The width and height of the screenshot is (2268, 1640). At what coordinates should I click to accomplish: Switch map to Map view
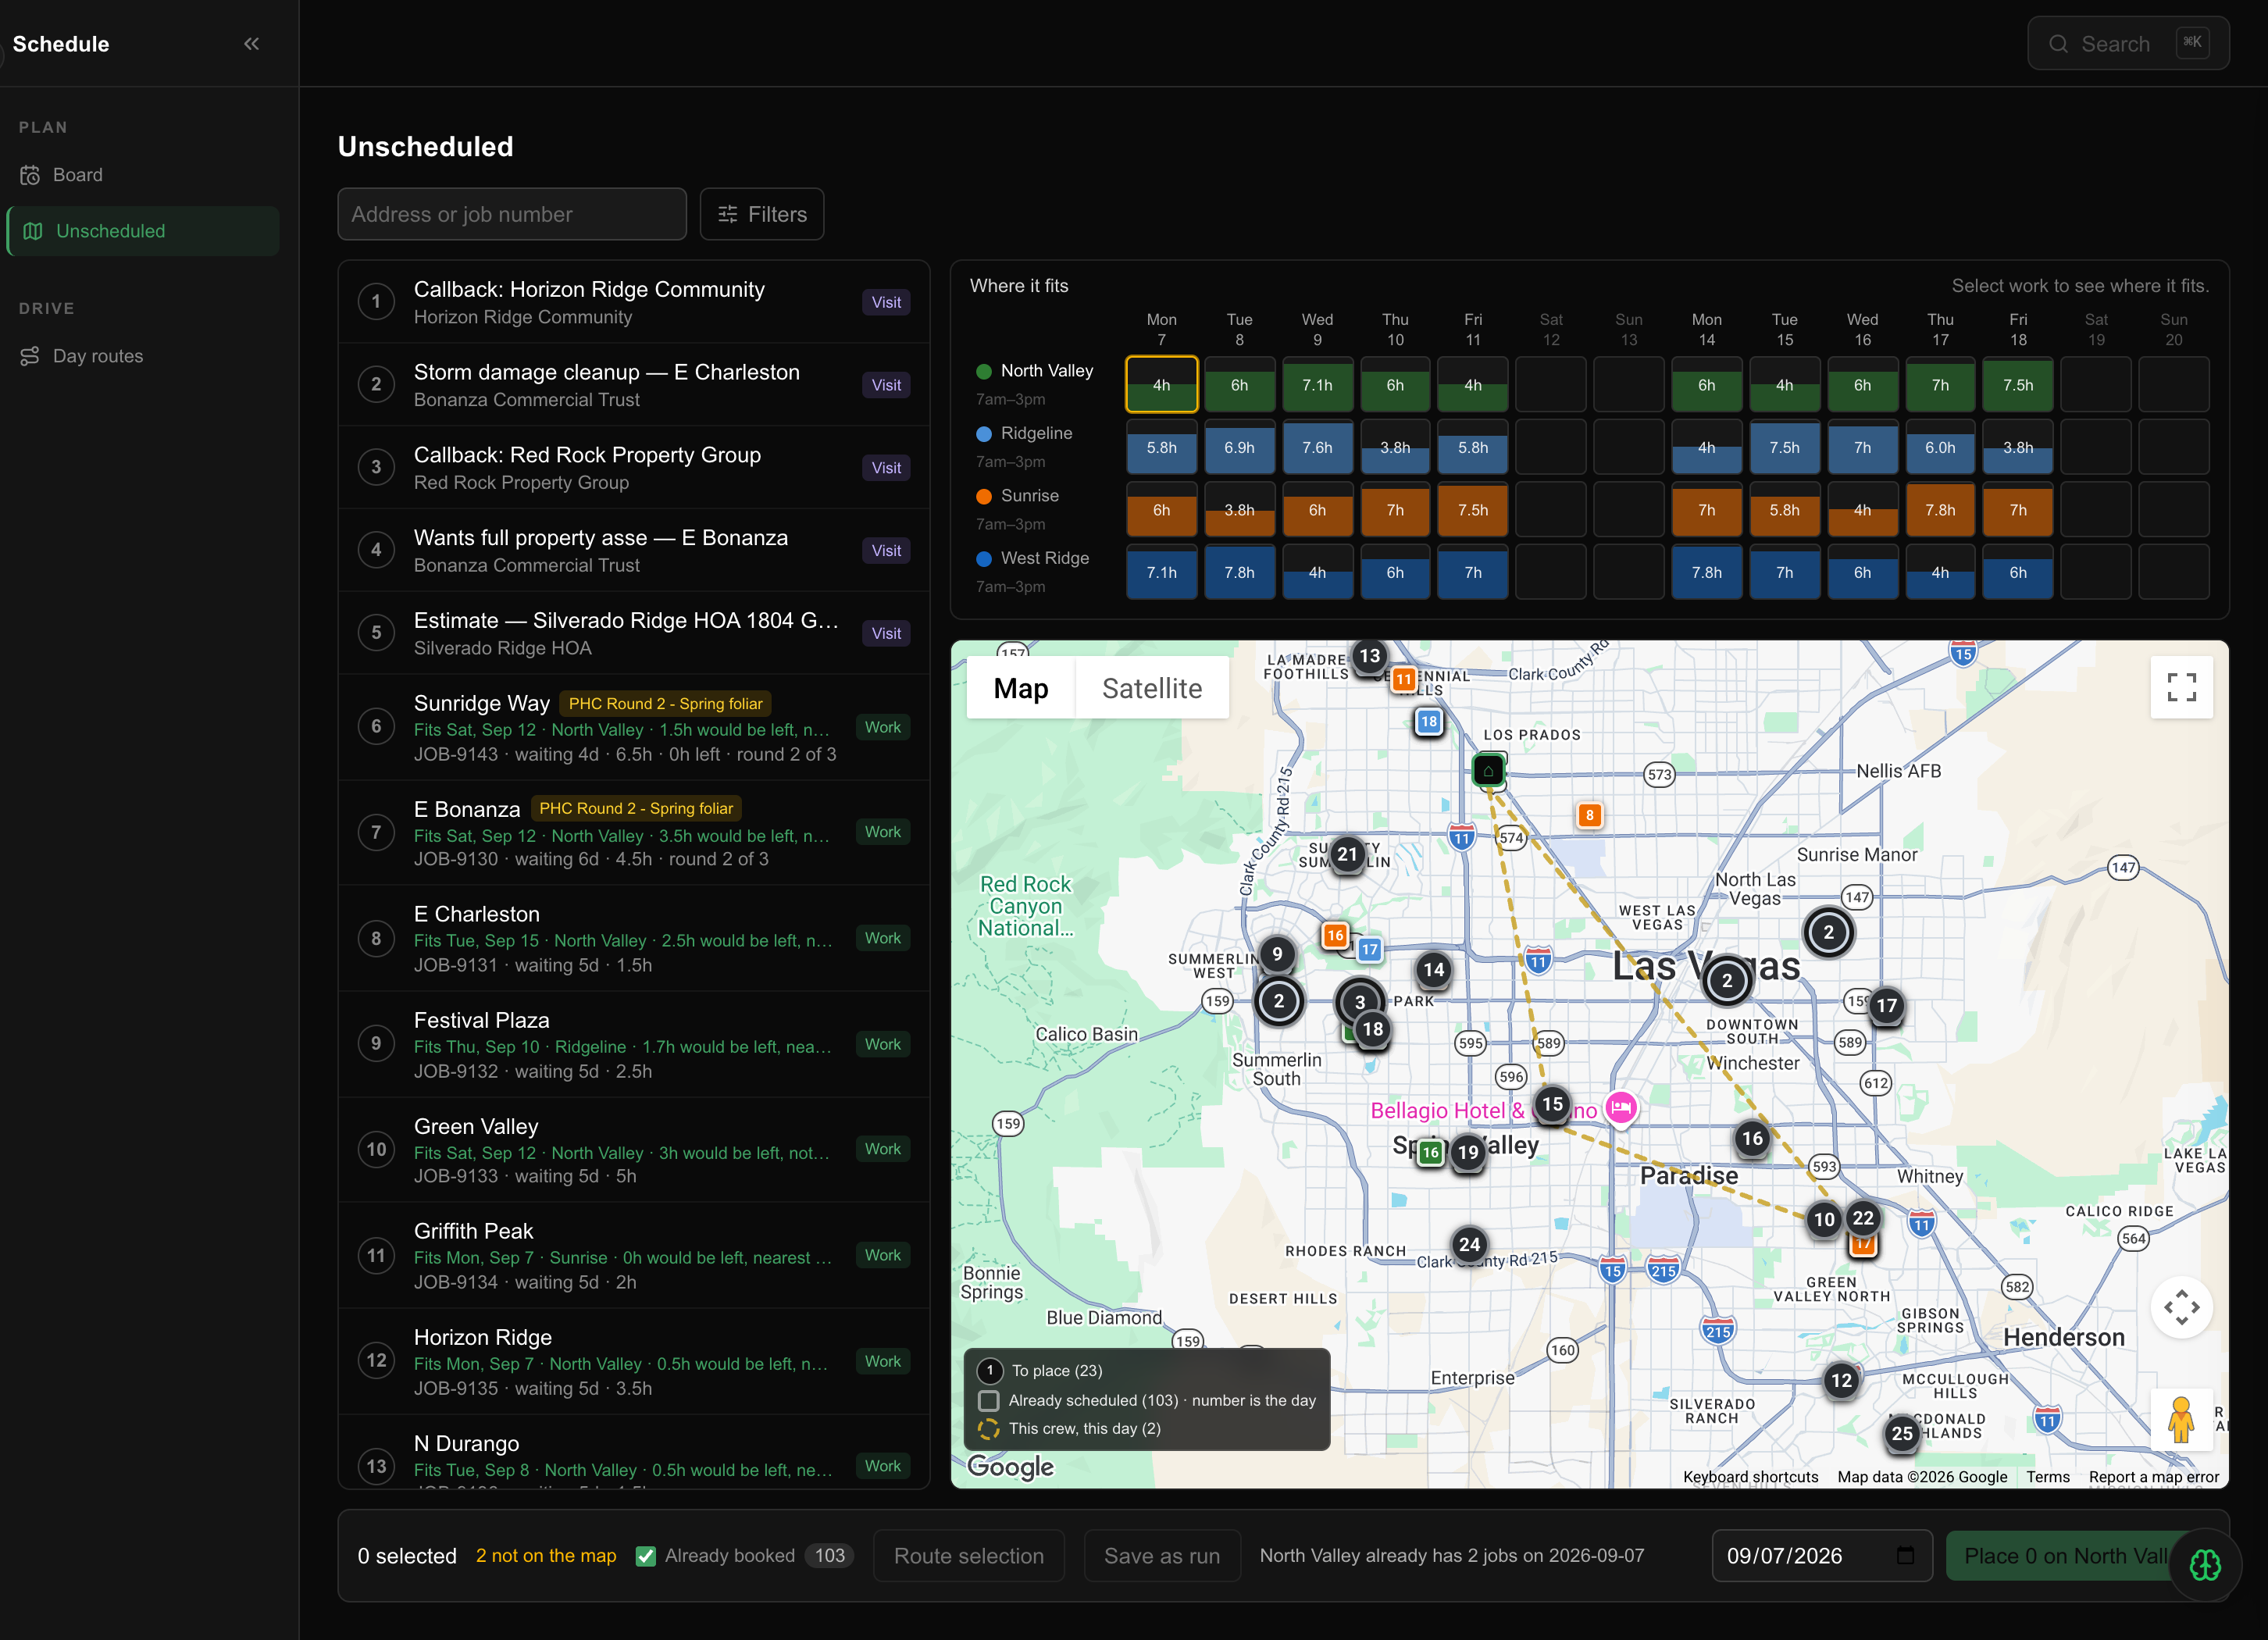point(1020,688)
